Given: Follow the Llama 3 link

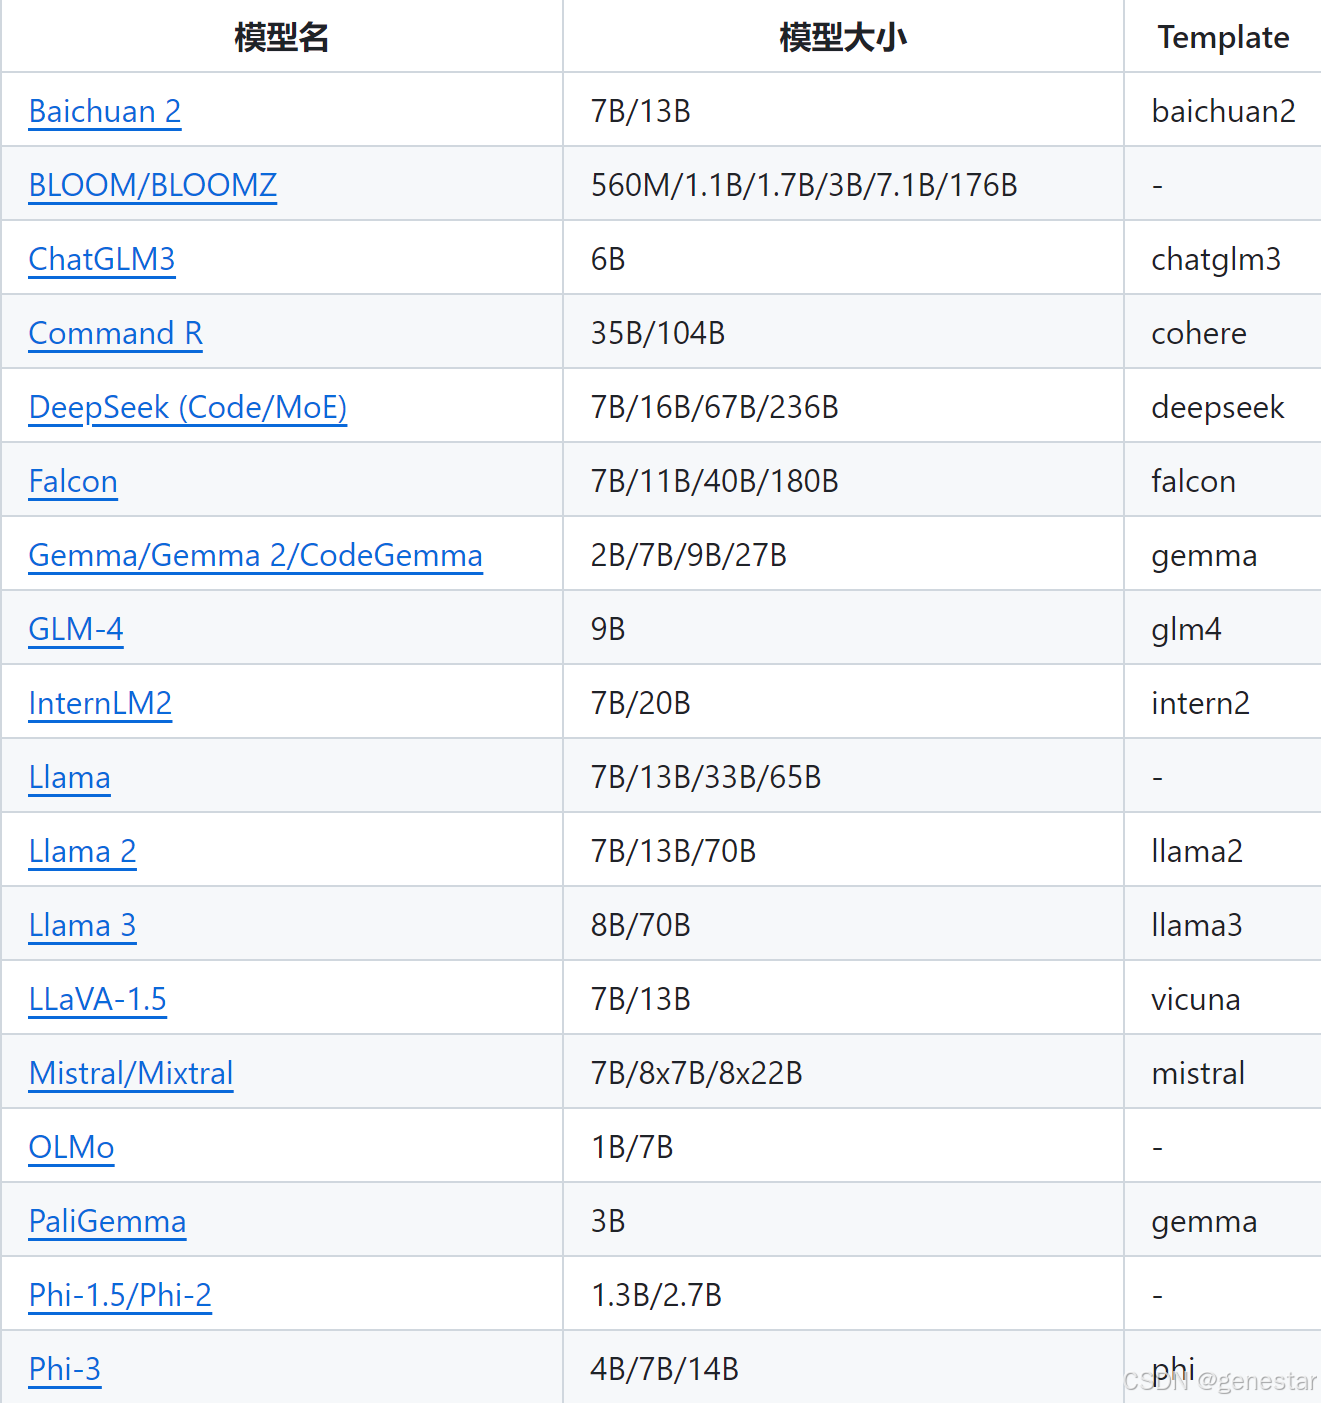Looking at the screenshot, I should (82, 925).
